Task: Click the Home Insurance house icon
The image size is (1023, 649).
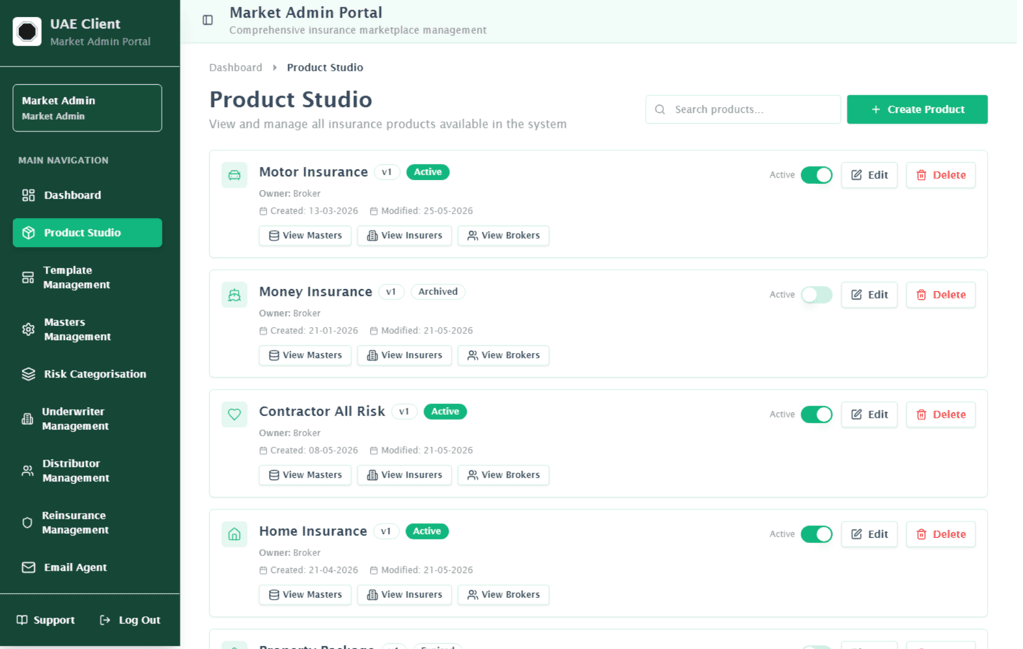Action: (234, 534)
